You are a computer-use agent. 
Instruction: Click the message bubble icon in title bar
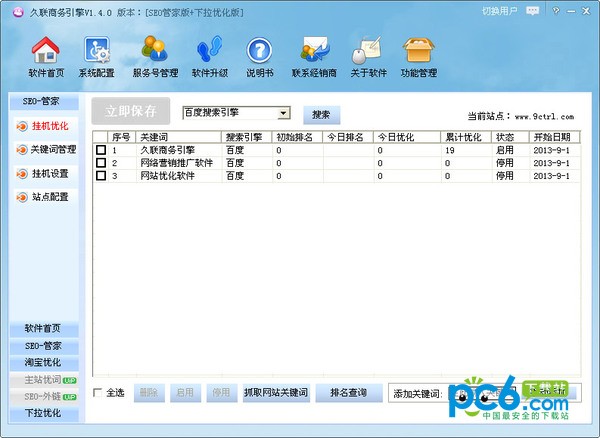(x=532, y=11)
